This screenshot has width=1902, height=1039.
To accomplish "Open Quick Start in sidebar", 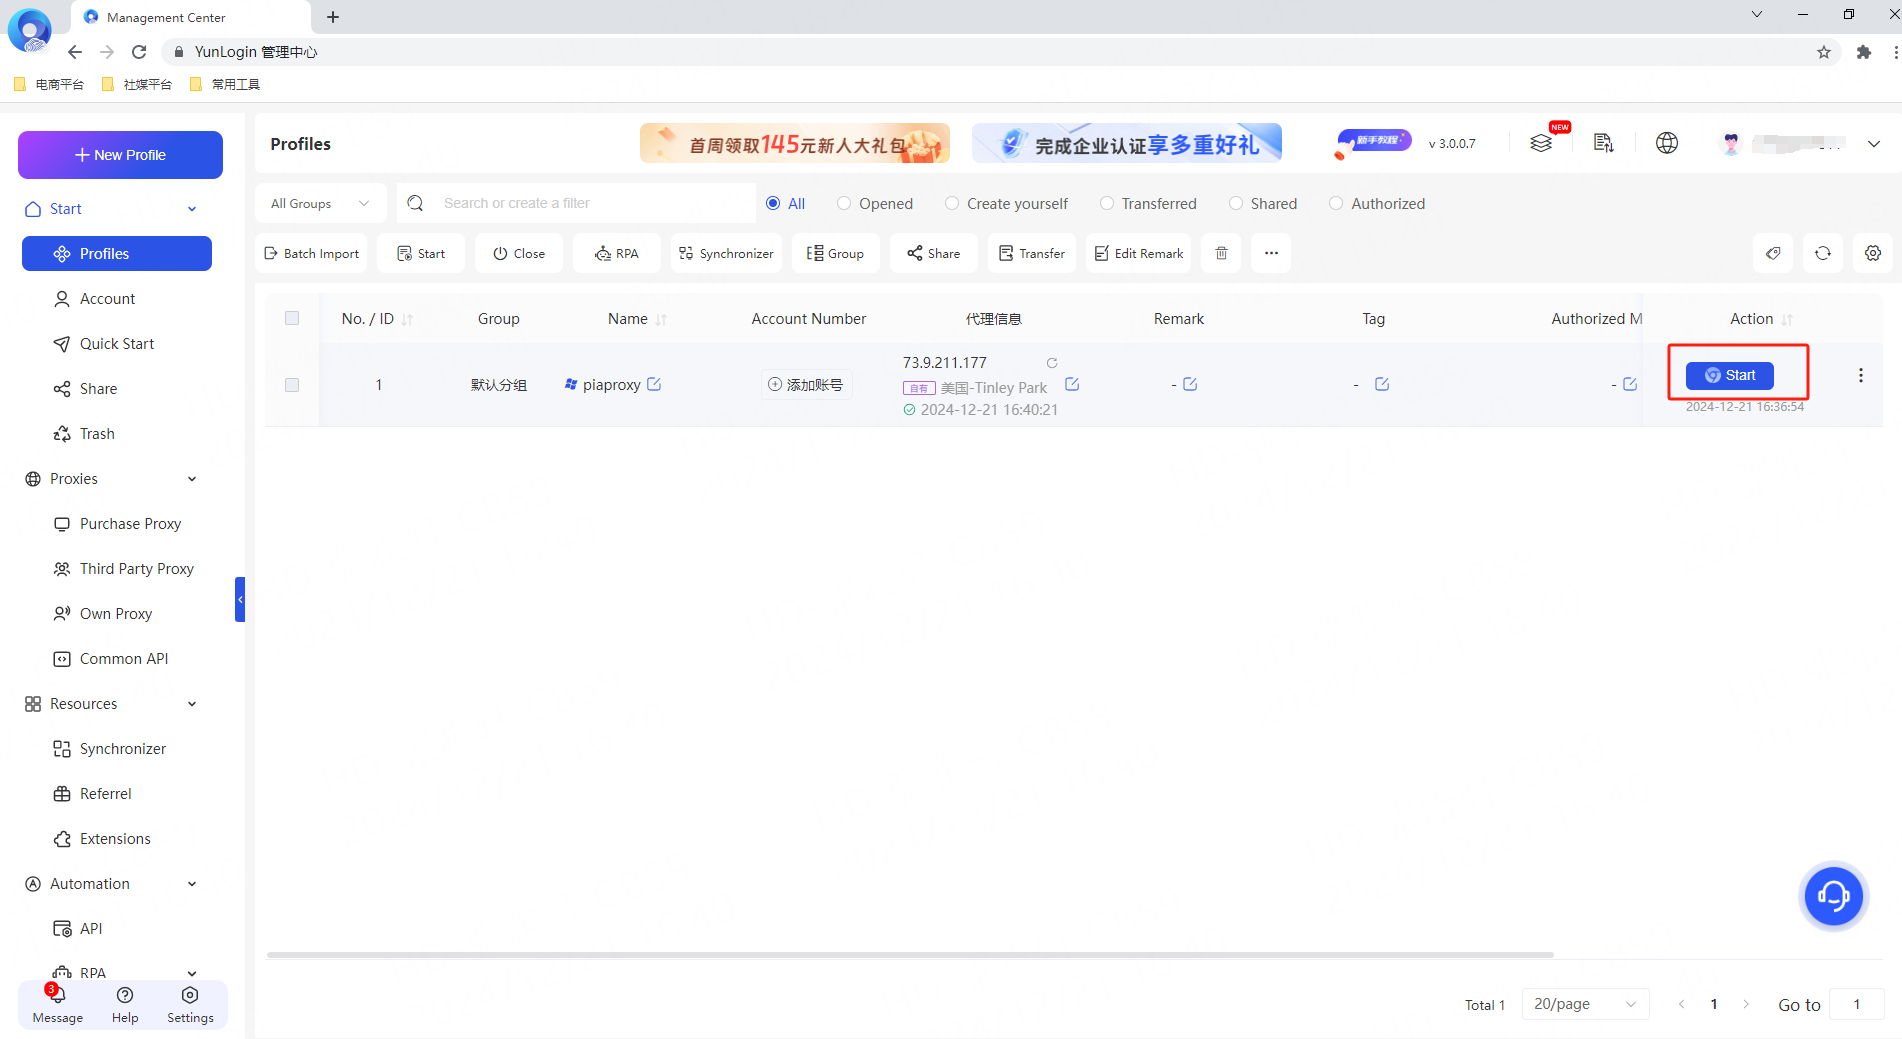I will click(117, 344).
